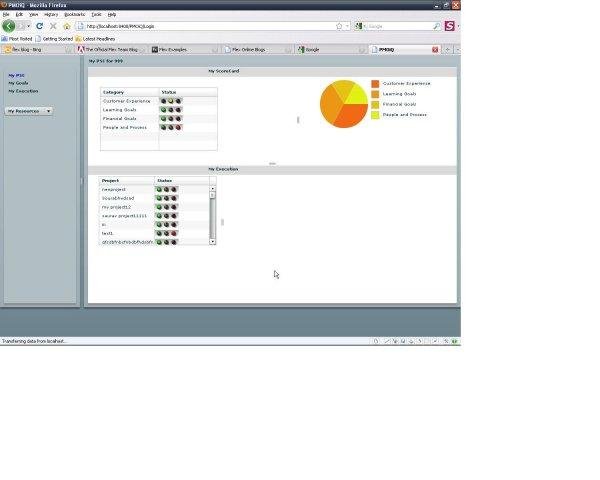
Task: Click Learning Goals status lights icon
Action: point(171,110)
